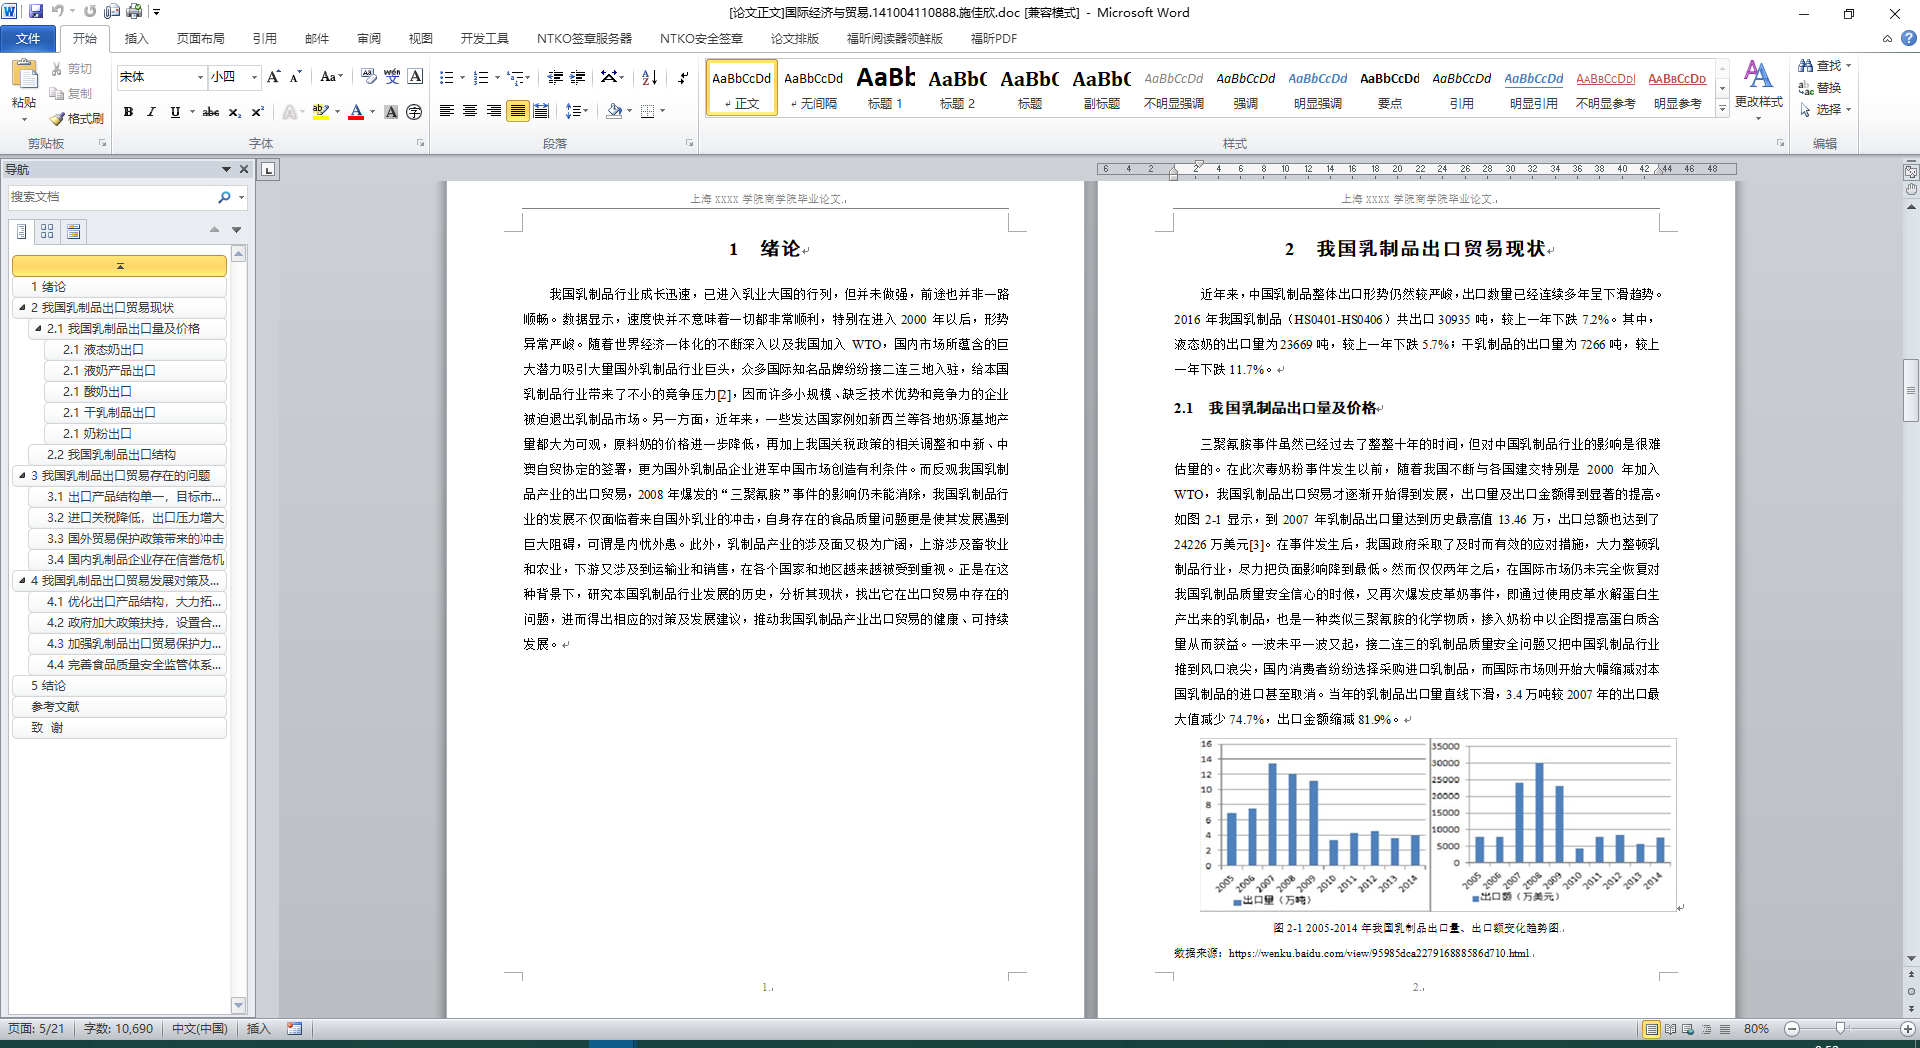Click the Shrink Font icon

(295, 77)
